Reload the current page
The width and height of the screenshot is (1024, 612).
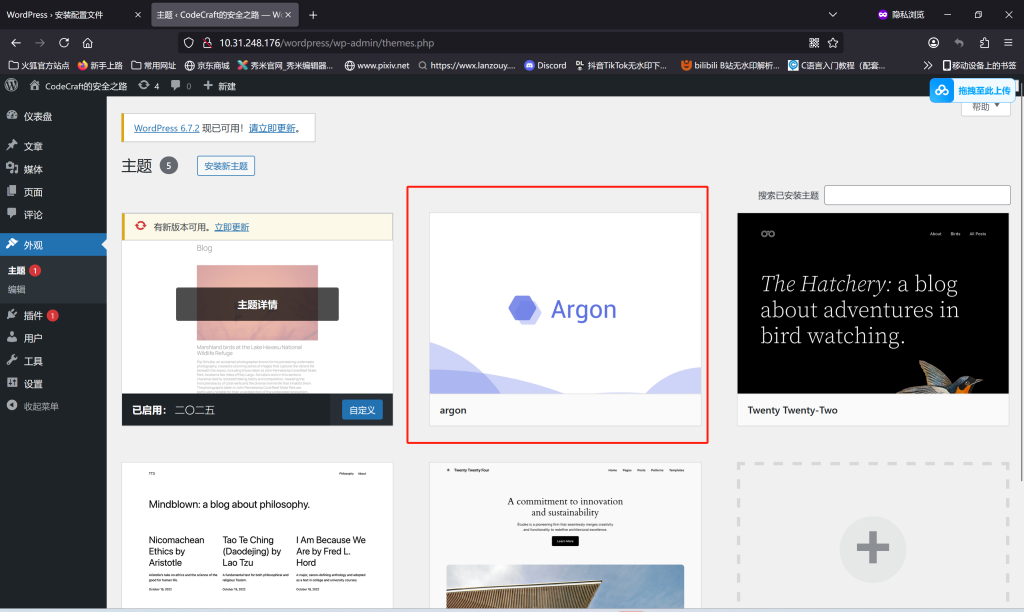[64, 43]
